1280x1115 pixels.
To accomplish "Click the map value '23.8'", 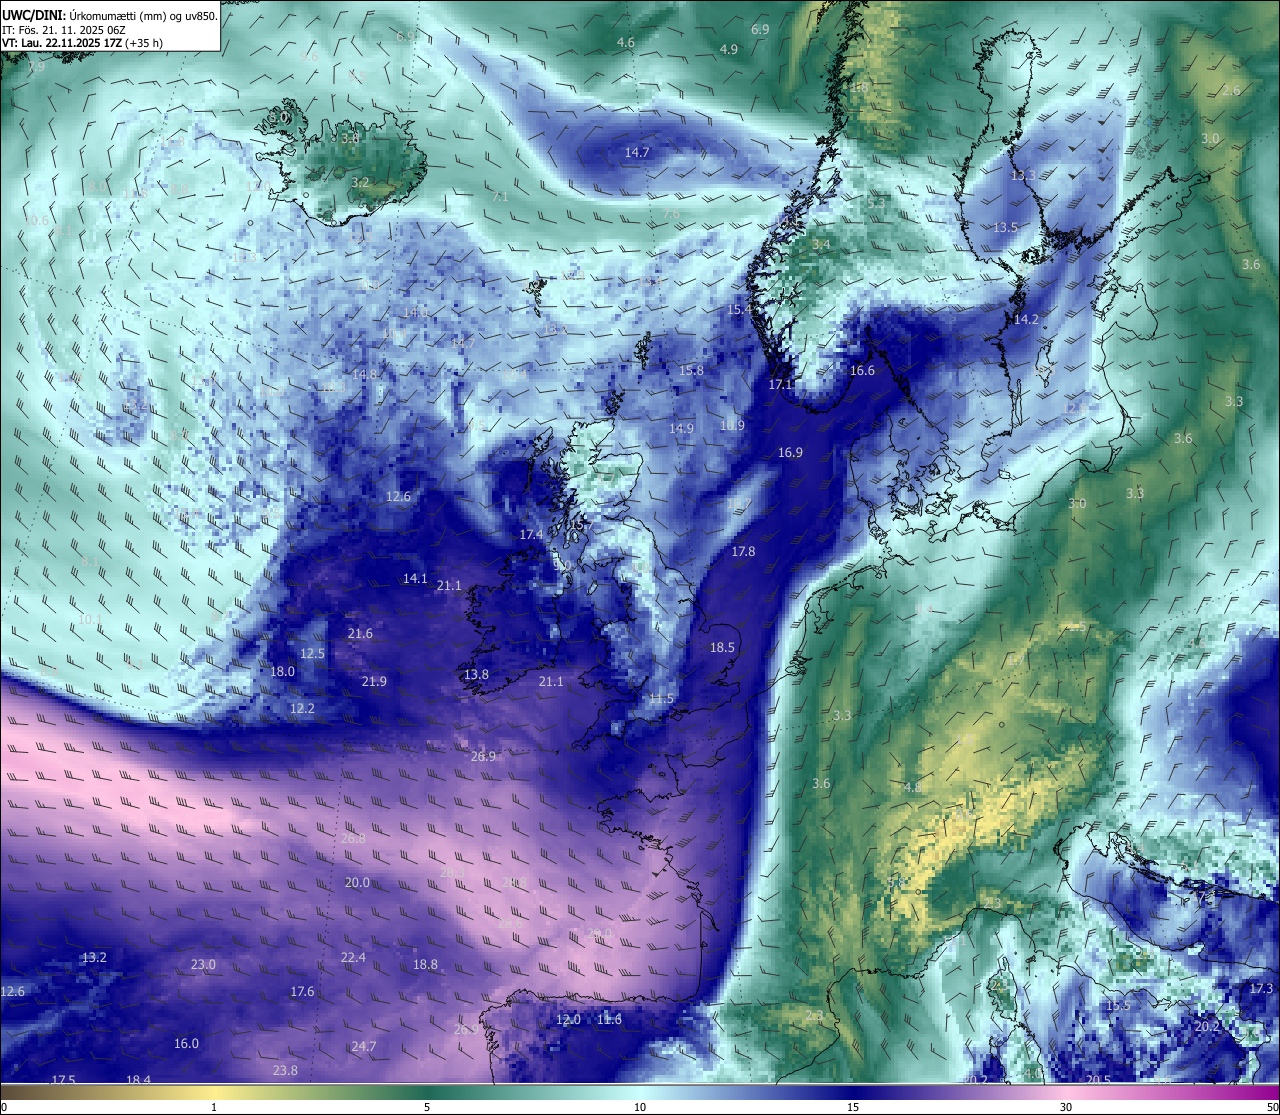I will click(x=285, y=1071).
